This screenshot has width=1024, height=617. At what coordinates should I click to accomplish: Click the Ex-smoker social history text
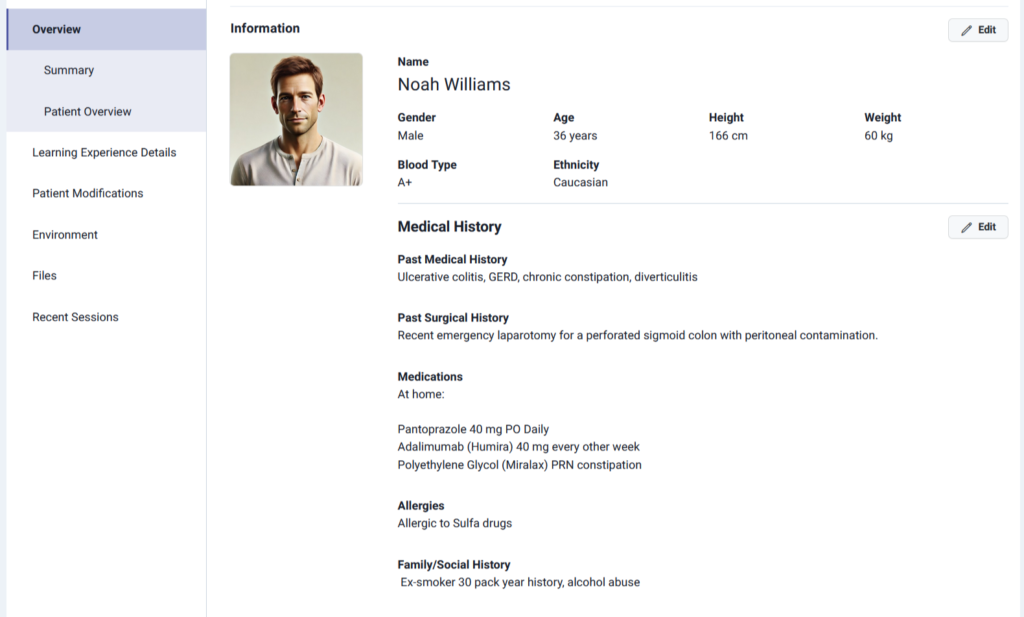[520, 582]
